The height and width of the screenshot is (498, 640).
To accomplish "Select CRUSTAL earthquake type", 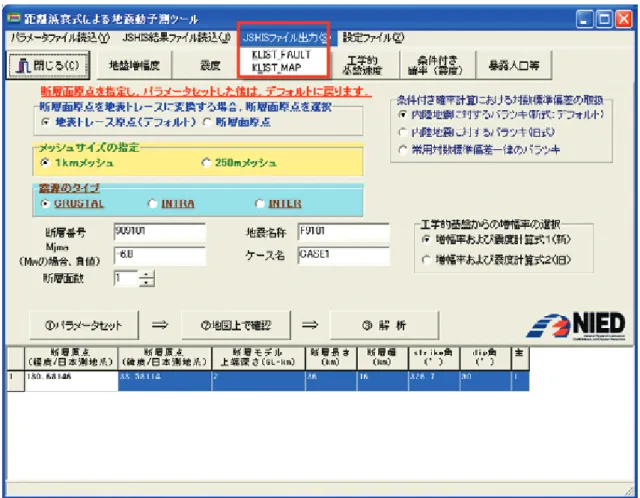I will click(x=46, y=203).
